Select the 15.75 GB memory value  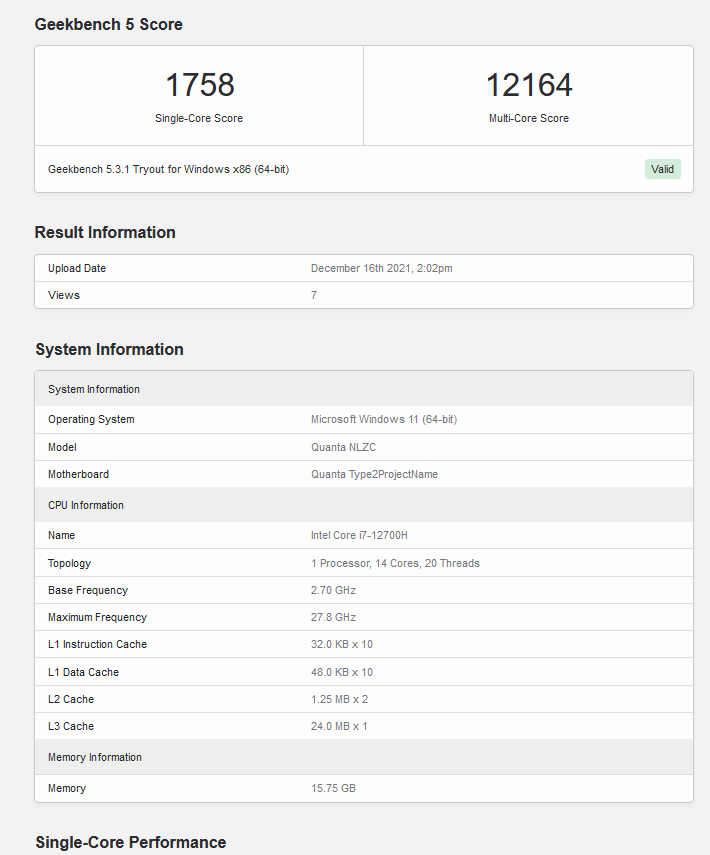pyautogui.click(x=333, y=788)
